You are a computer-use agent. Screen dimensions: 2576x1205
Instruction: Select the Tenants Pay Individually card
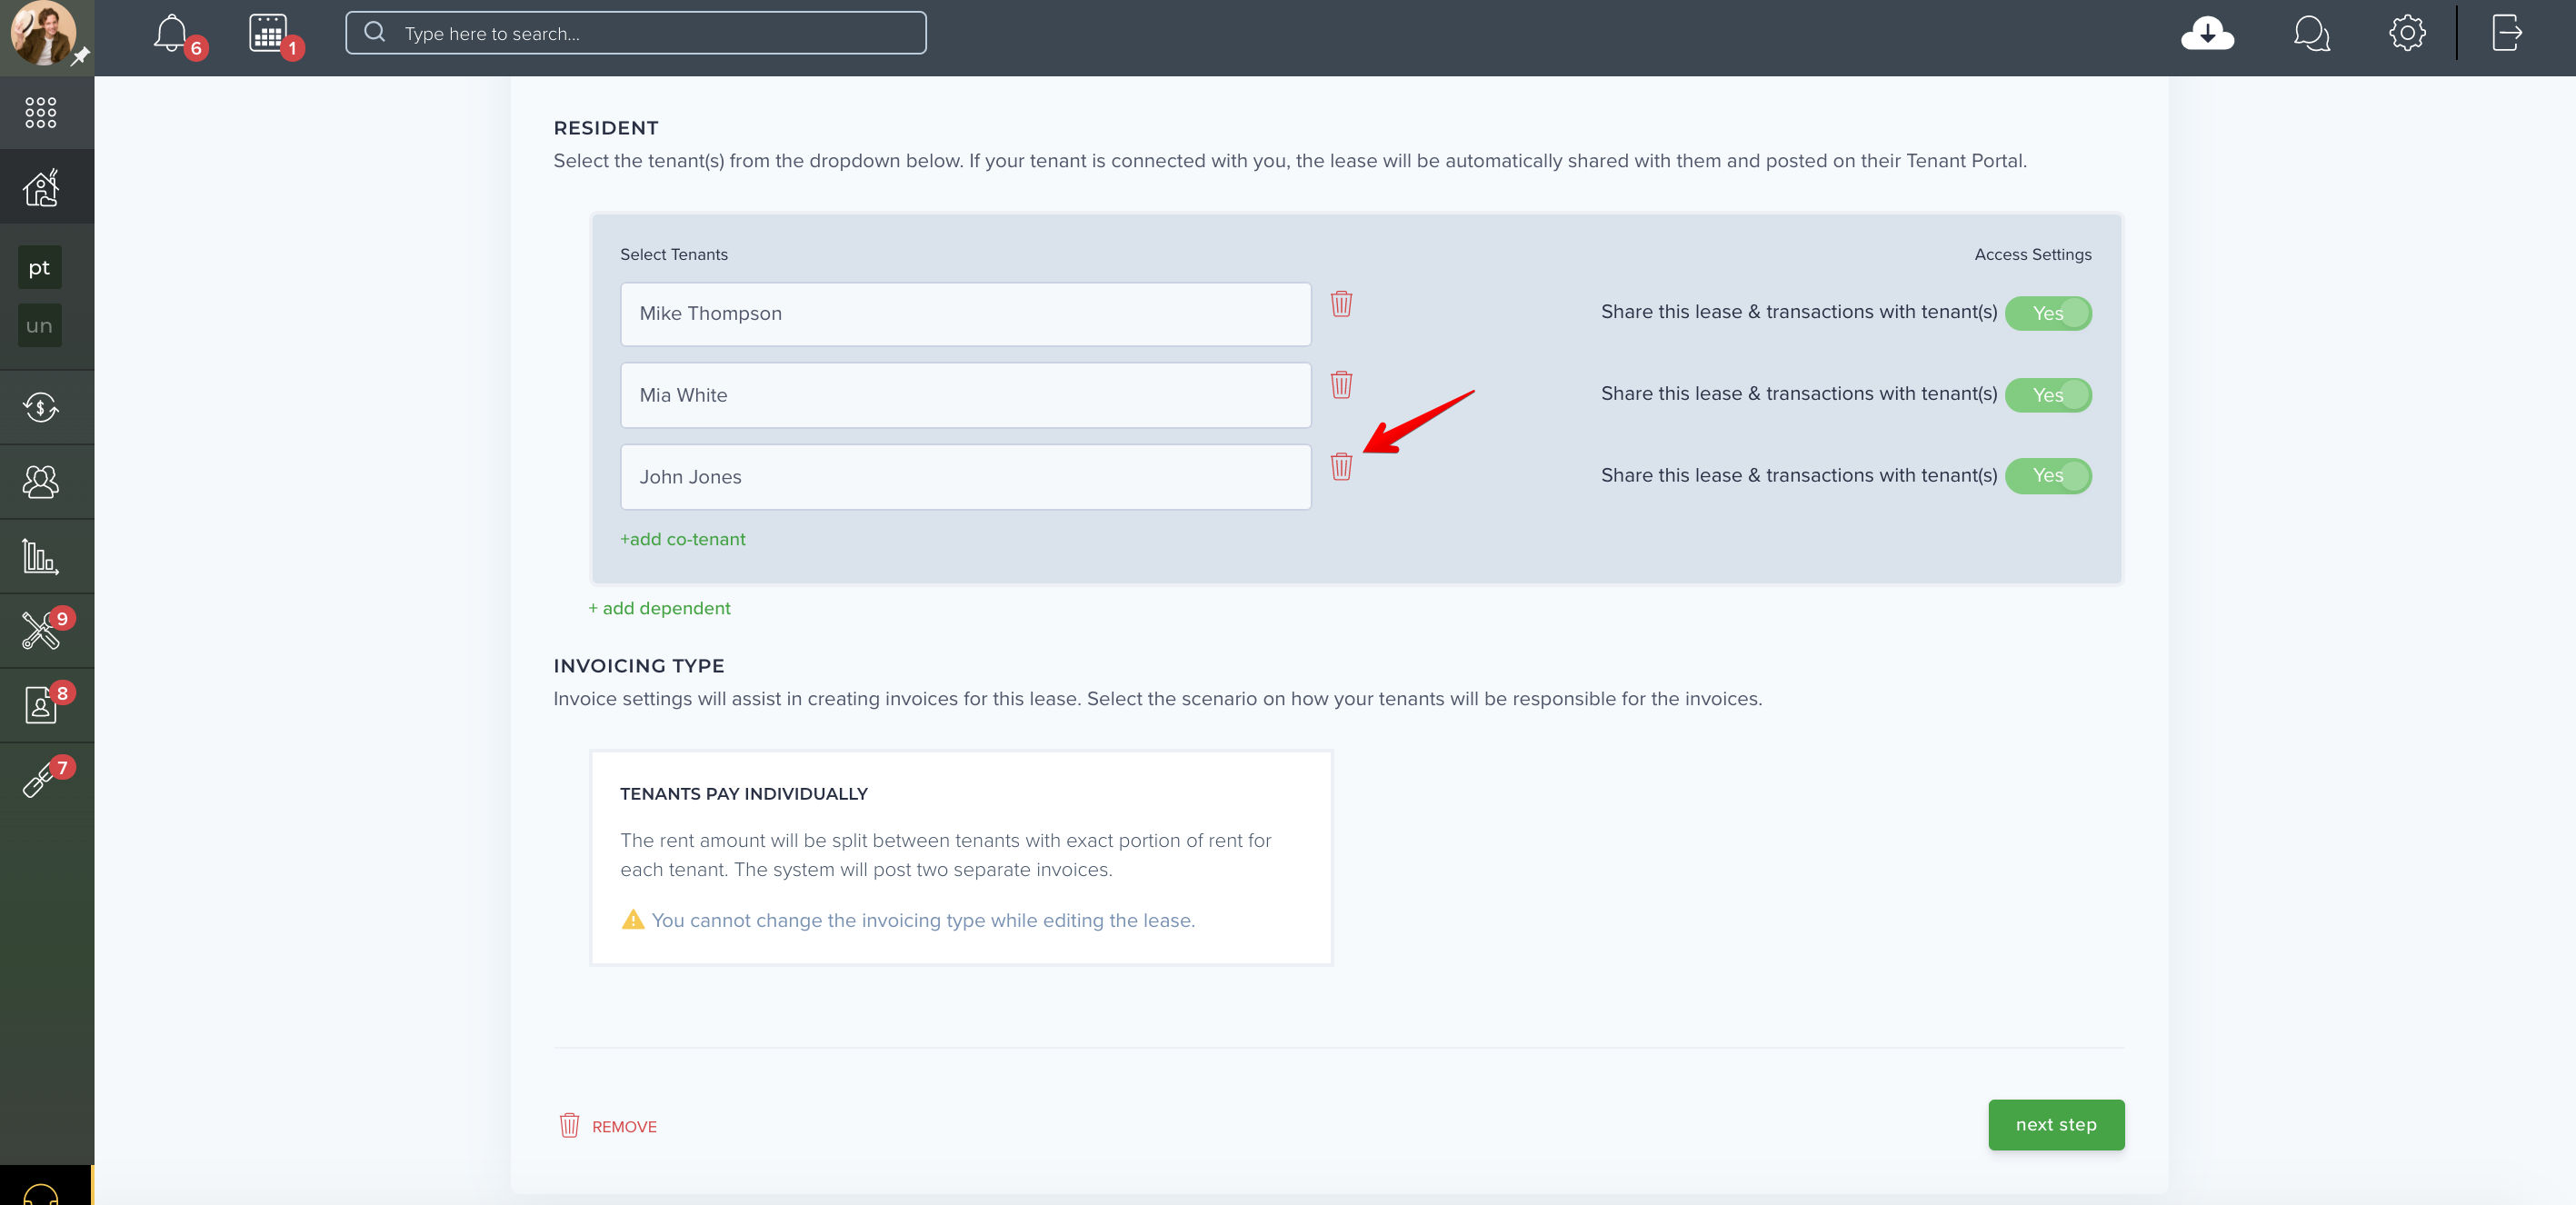tap(961, 858)
